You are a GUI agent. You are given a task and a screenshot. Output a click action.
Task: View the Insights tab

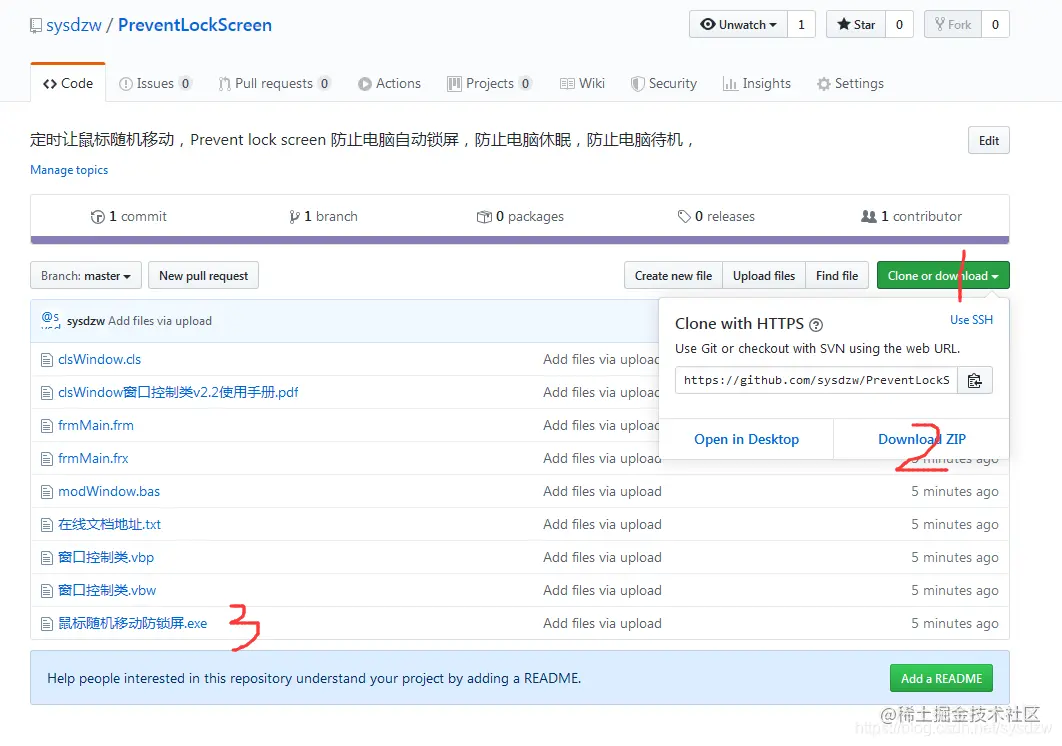coord(757,83)
